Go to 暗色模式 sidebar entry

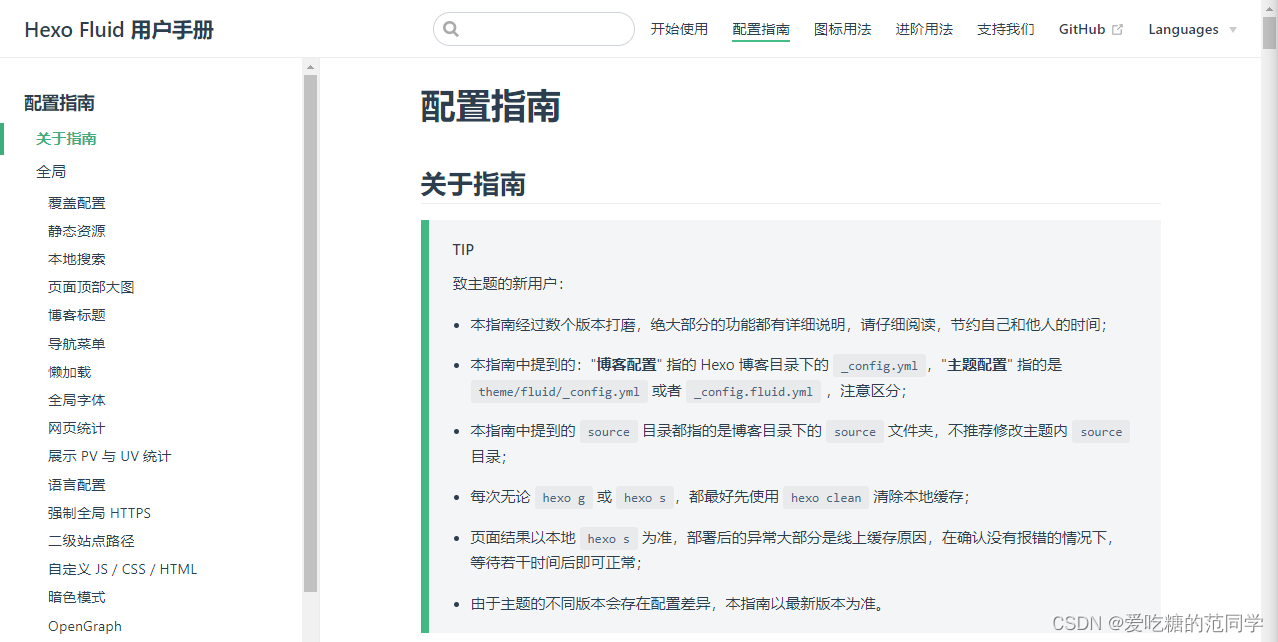(x=77, y=597)
